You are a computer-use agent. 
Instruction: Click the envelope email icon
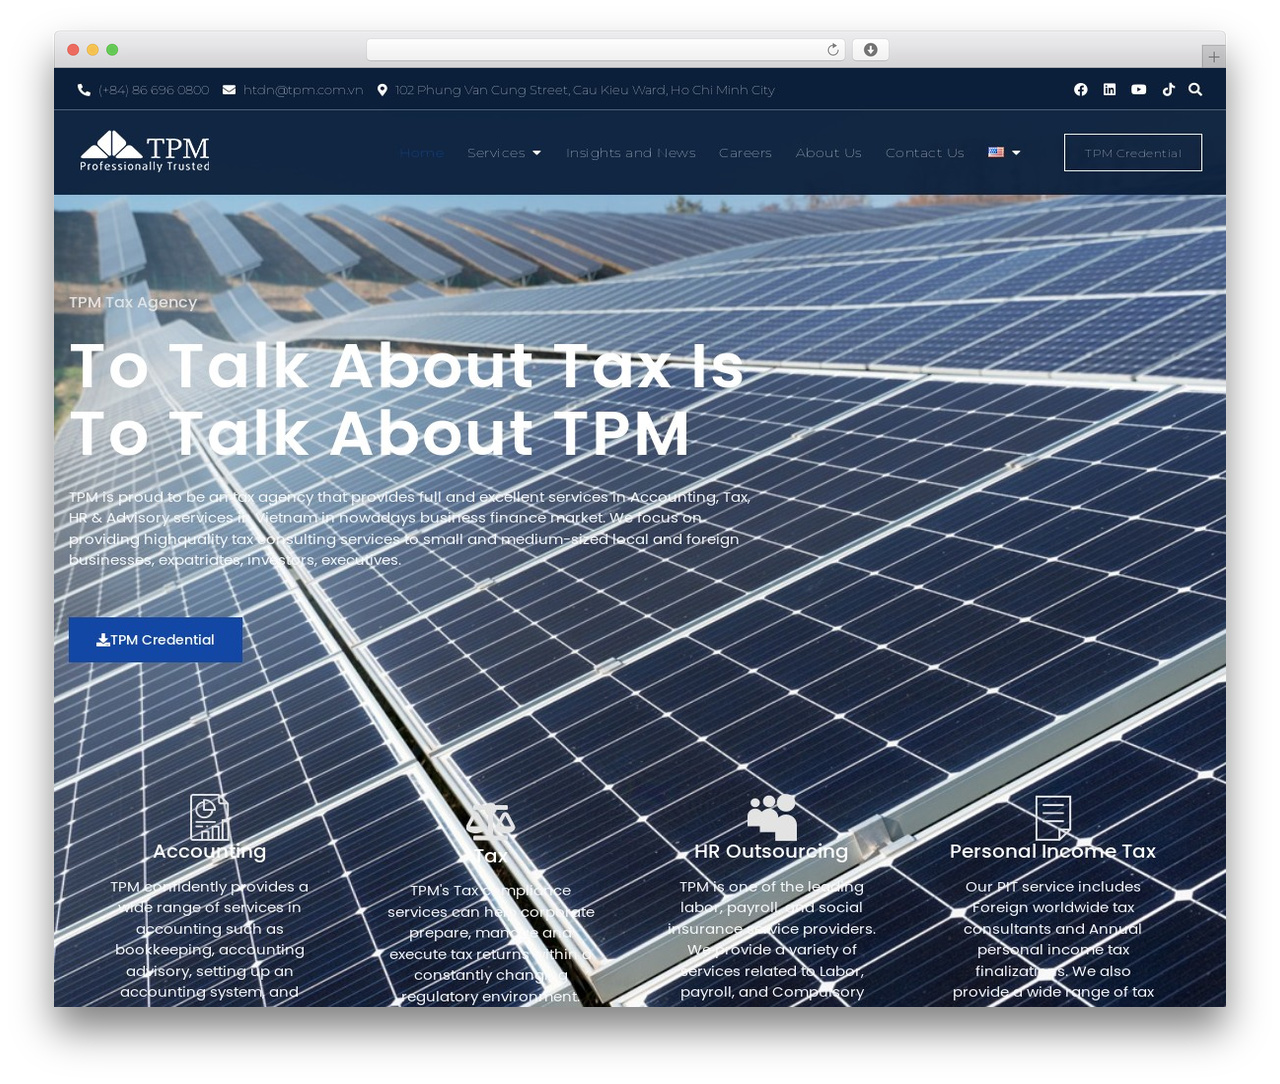pos(229,90)
